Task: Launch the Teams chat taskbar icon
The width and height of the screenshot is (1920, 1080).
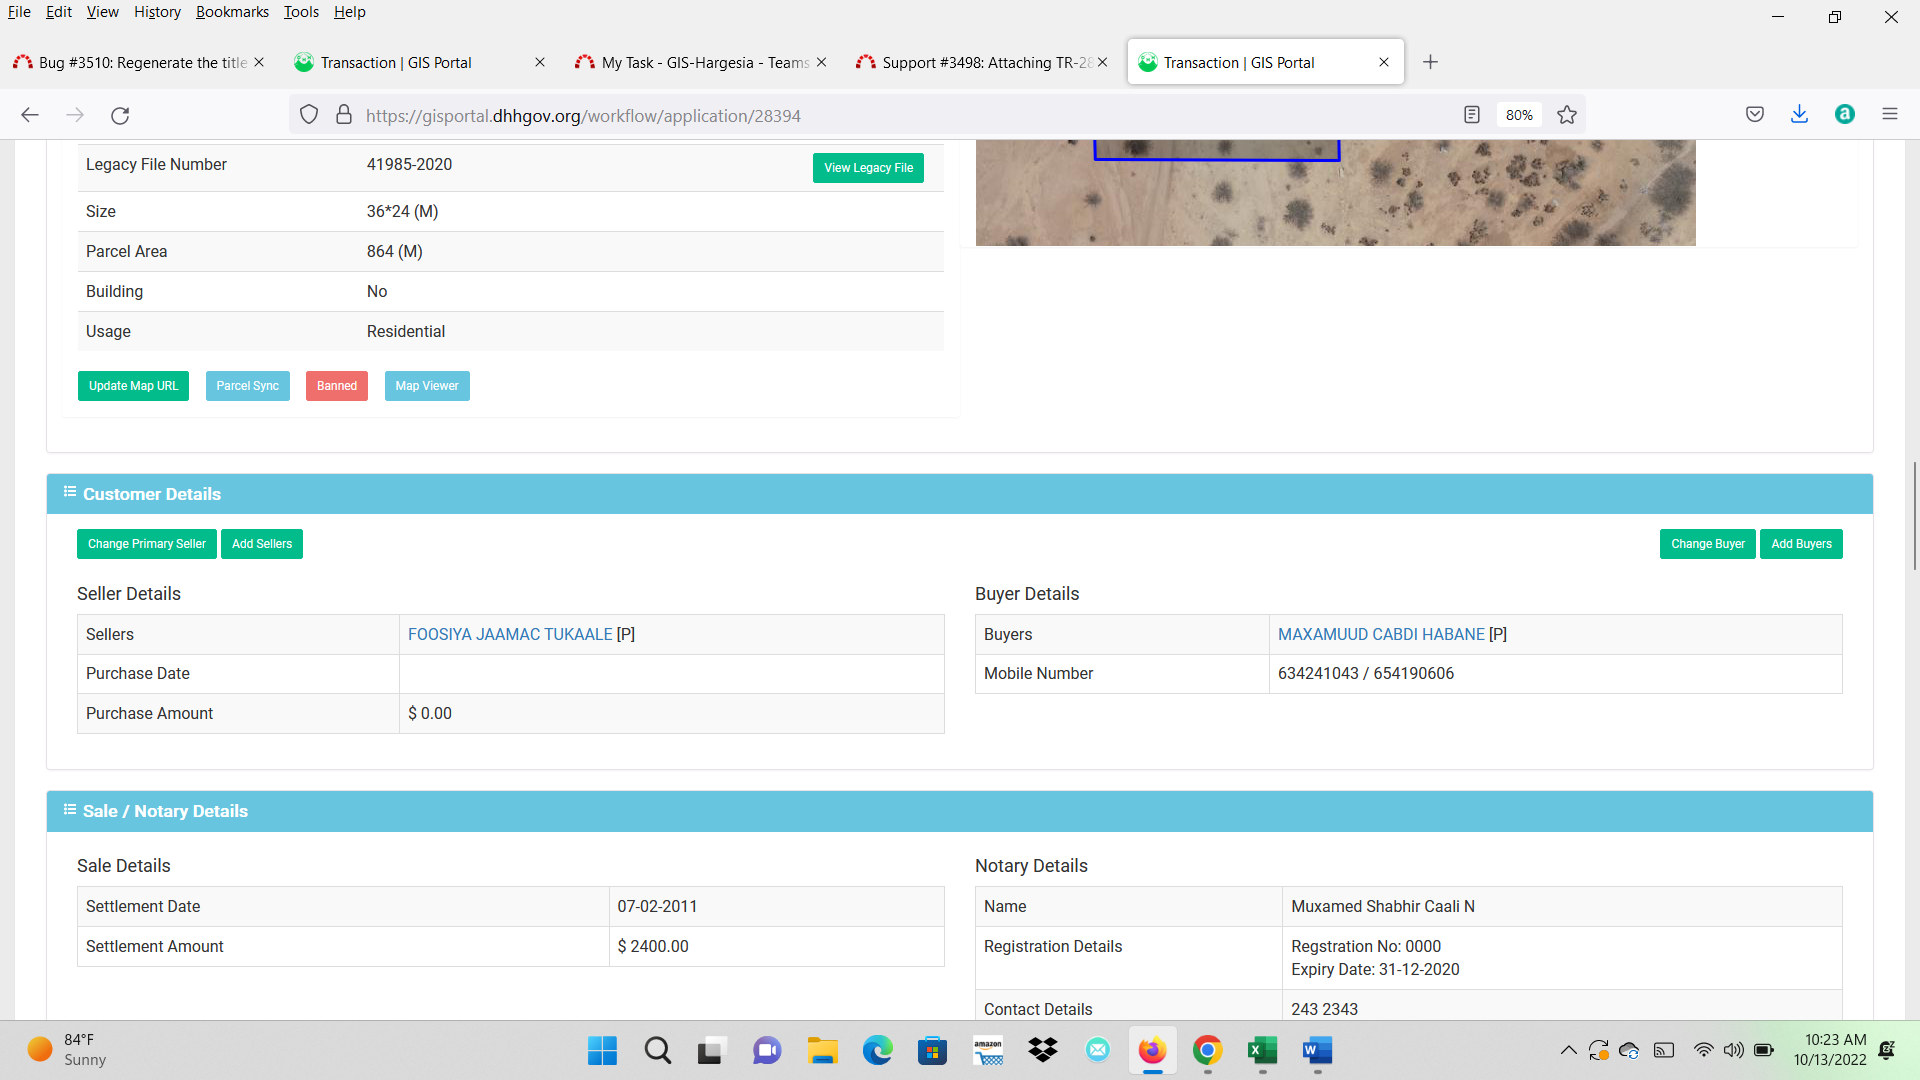Action: pos(767,1050)
